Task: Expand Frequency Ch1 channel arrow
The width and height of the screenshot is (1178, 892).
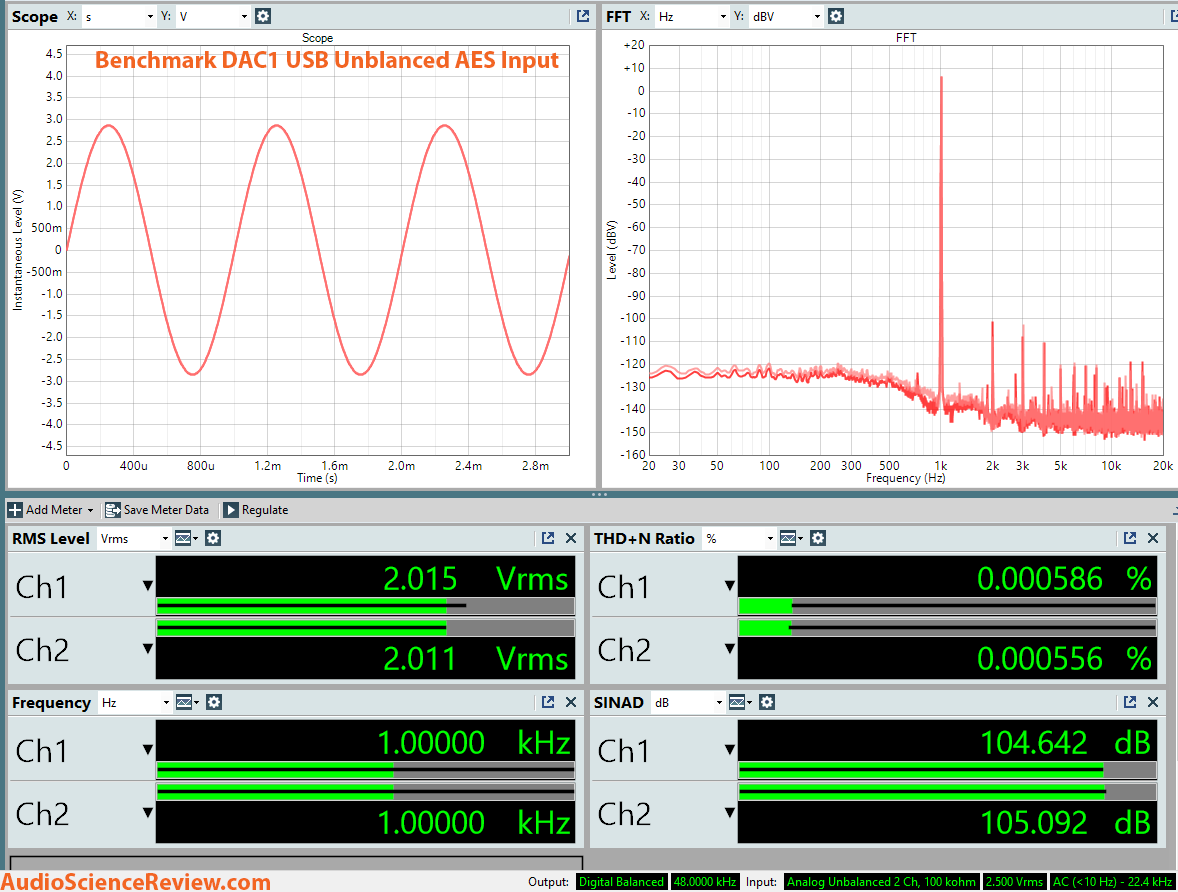Action: pos(148,749)
